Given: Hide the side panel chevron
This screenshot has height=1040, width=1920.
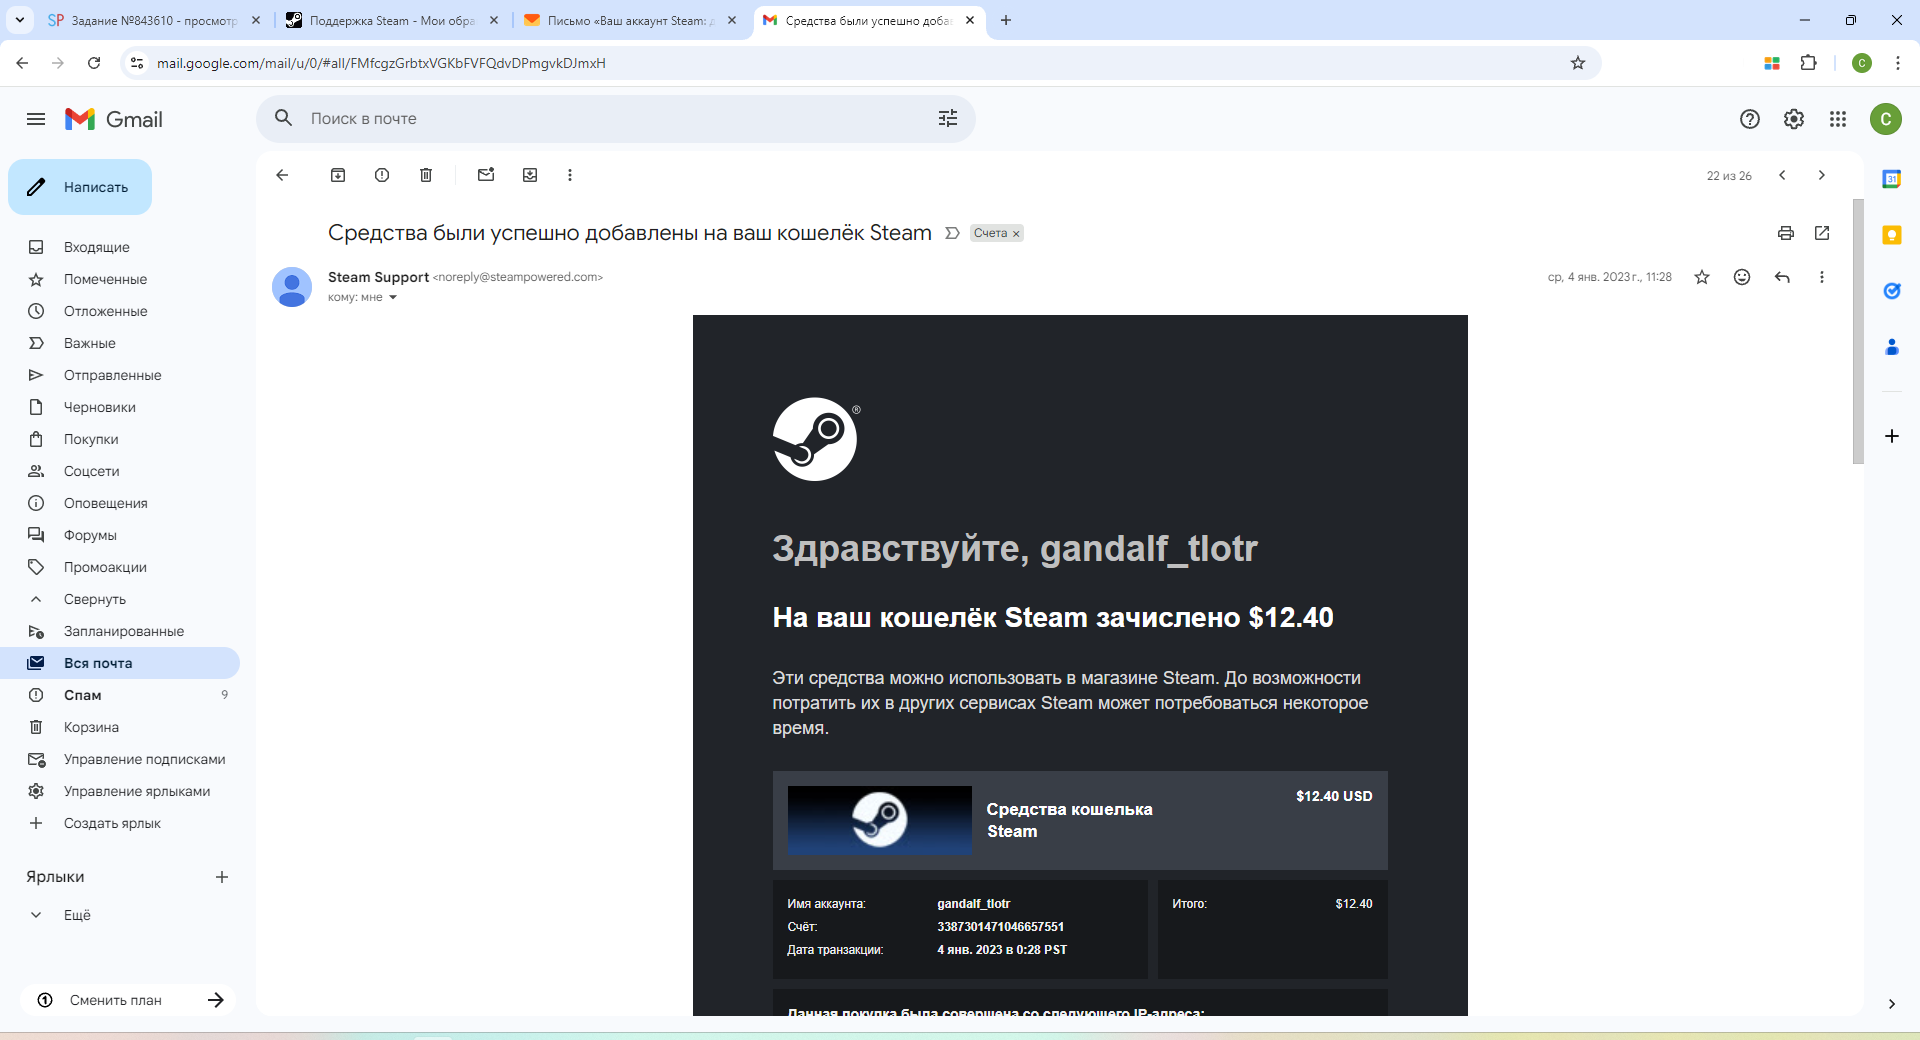Looking at the screenshot, I should point(1891,1004).
